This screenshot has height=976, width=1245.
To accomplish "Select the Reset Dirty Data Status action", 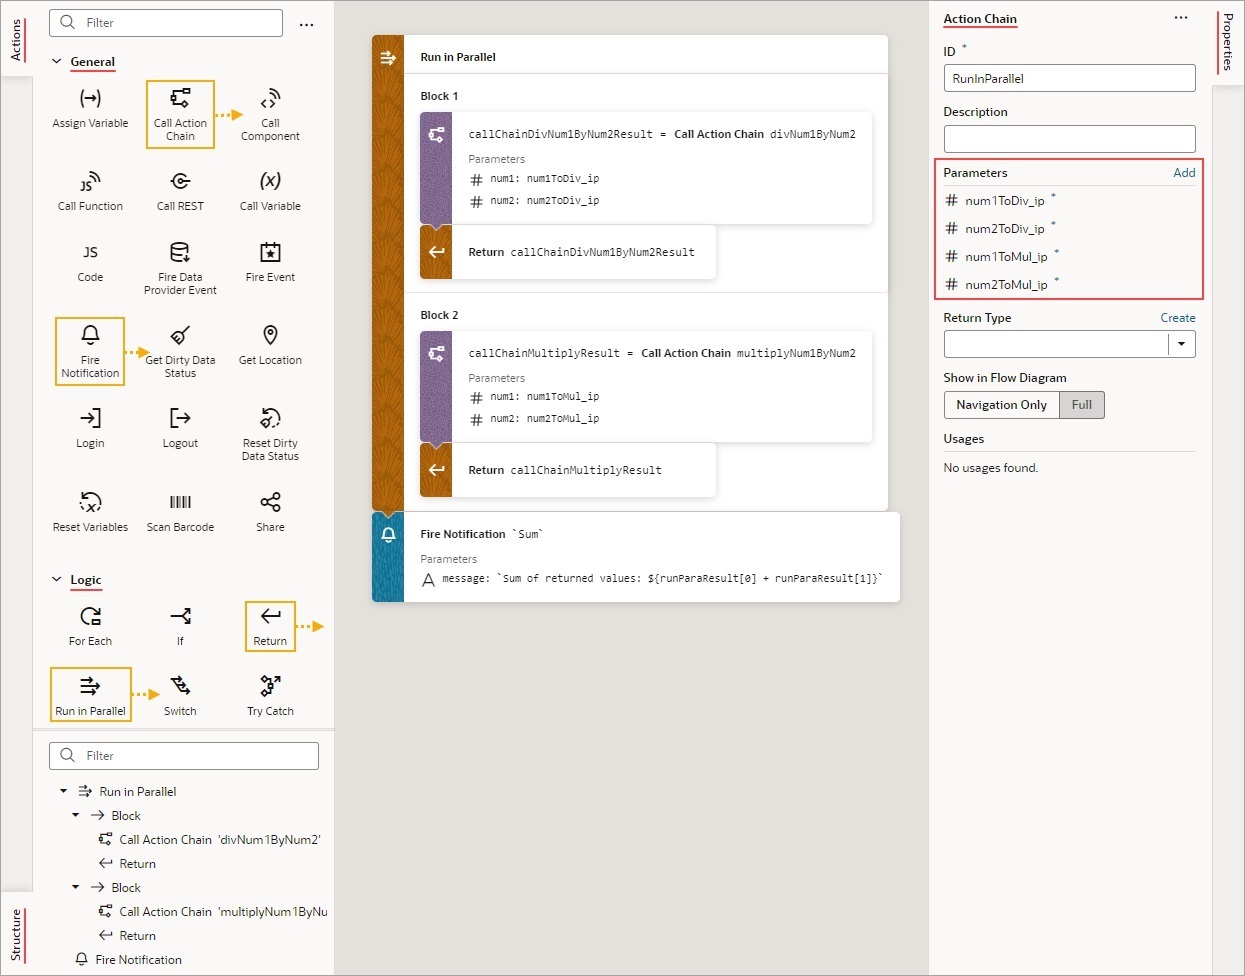I will (x=270, y=434).
